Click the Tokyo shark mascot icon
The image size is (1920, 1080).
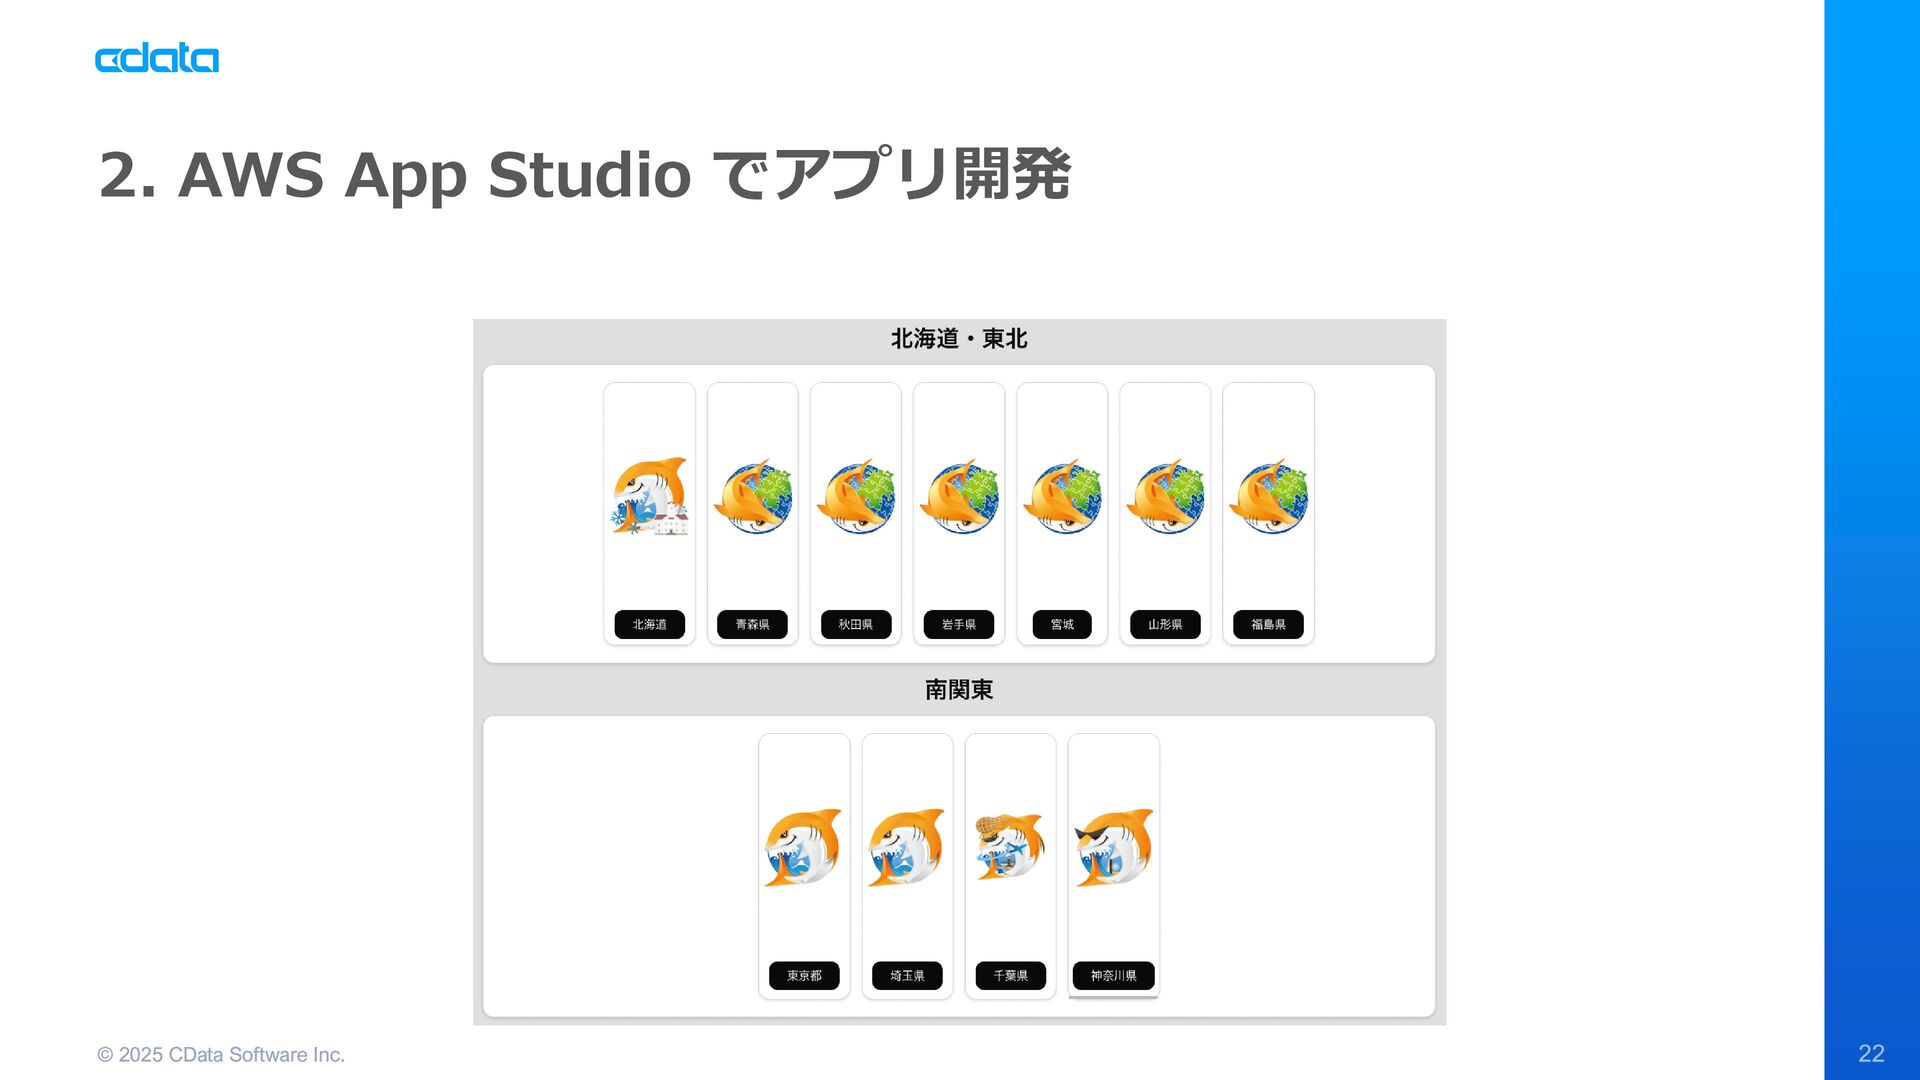point(804,848)
